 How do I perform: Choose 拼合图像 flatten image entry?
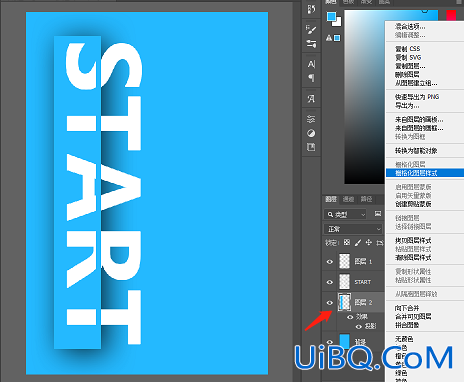click(x=407, y=325)
